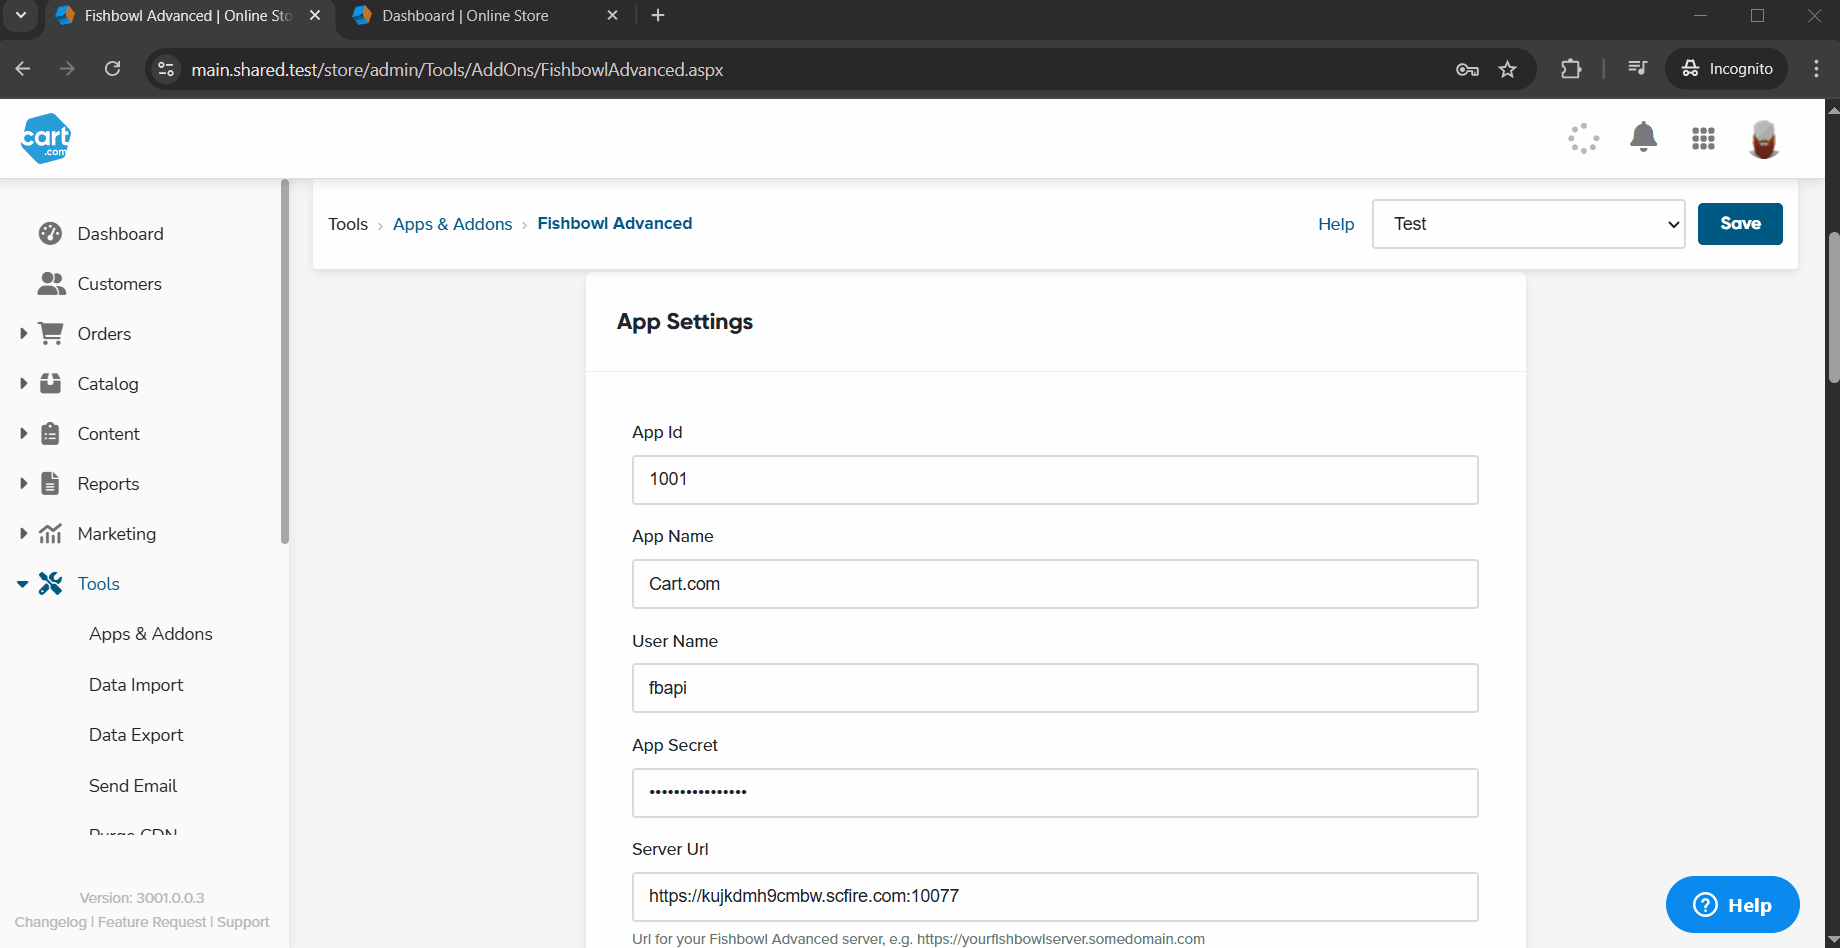The width and height of the screenshot is (1840, 948).
Task: Open the Test environment dropdown
Action: (x=1528, y=224)
